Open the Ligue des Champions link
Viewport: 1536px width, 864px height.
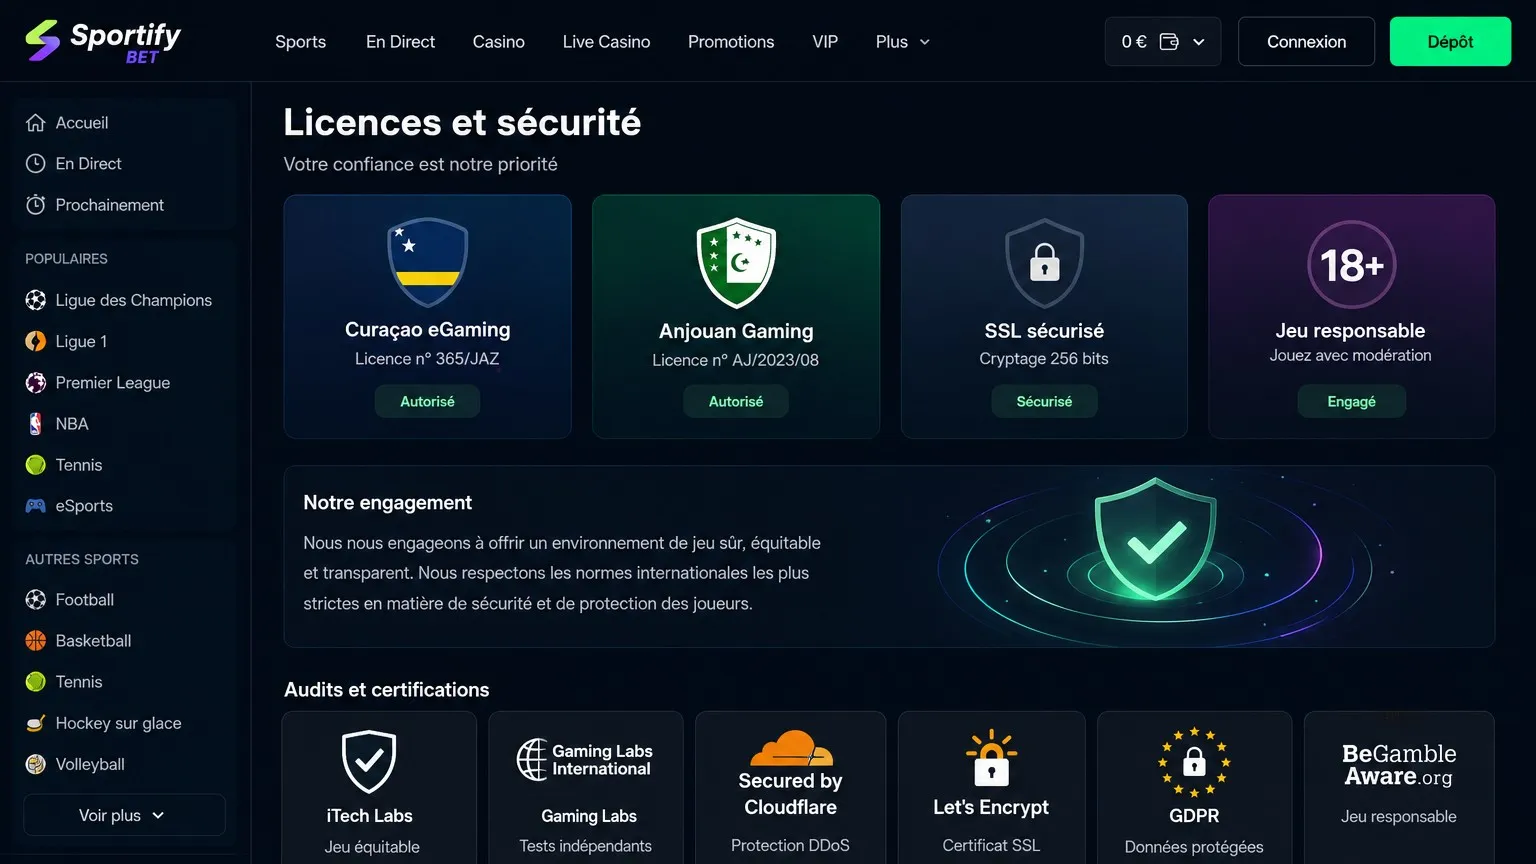[x=134, y=300]
